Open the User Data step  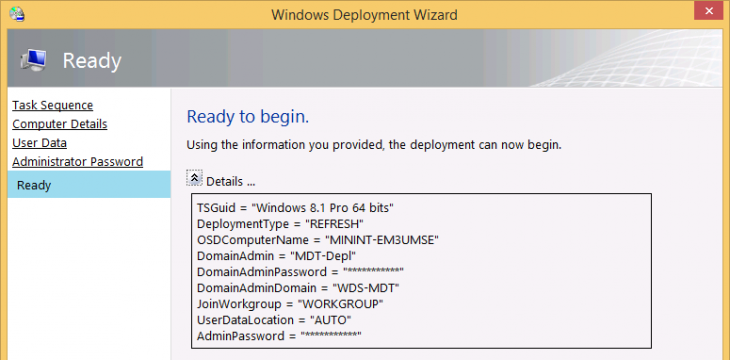[x=40, y=143]
